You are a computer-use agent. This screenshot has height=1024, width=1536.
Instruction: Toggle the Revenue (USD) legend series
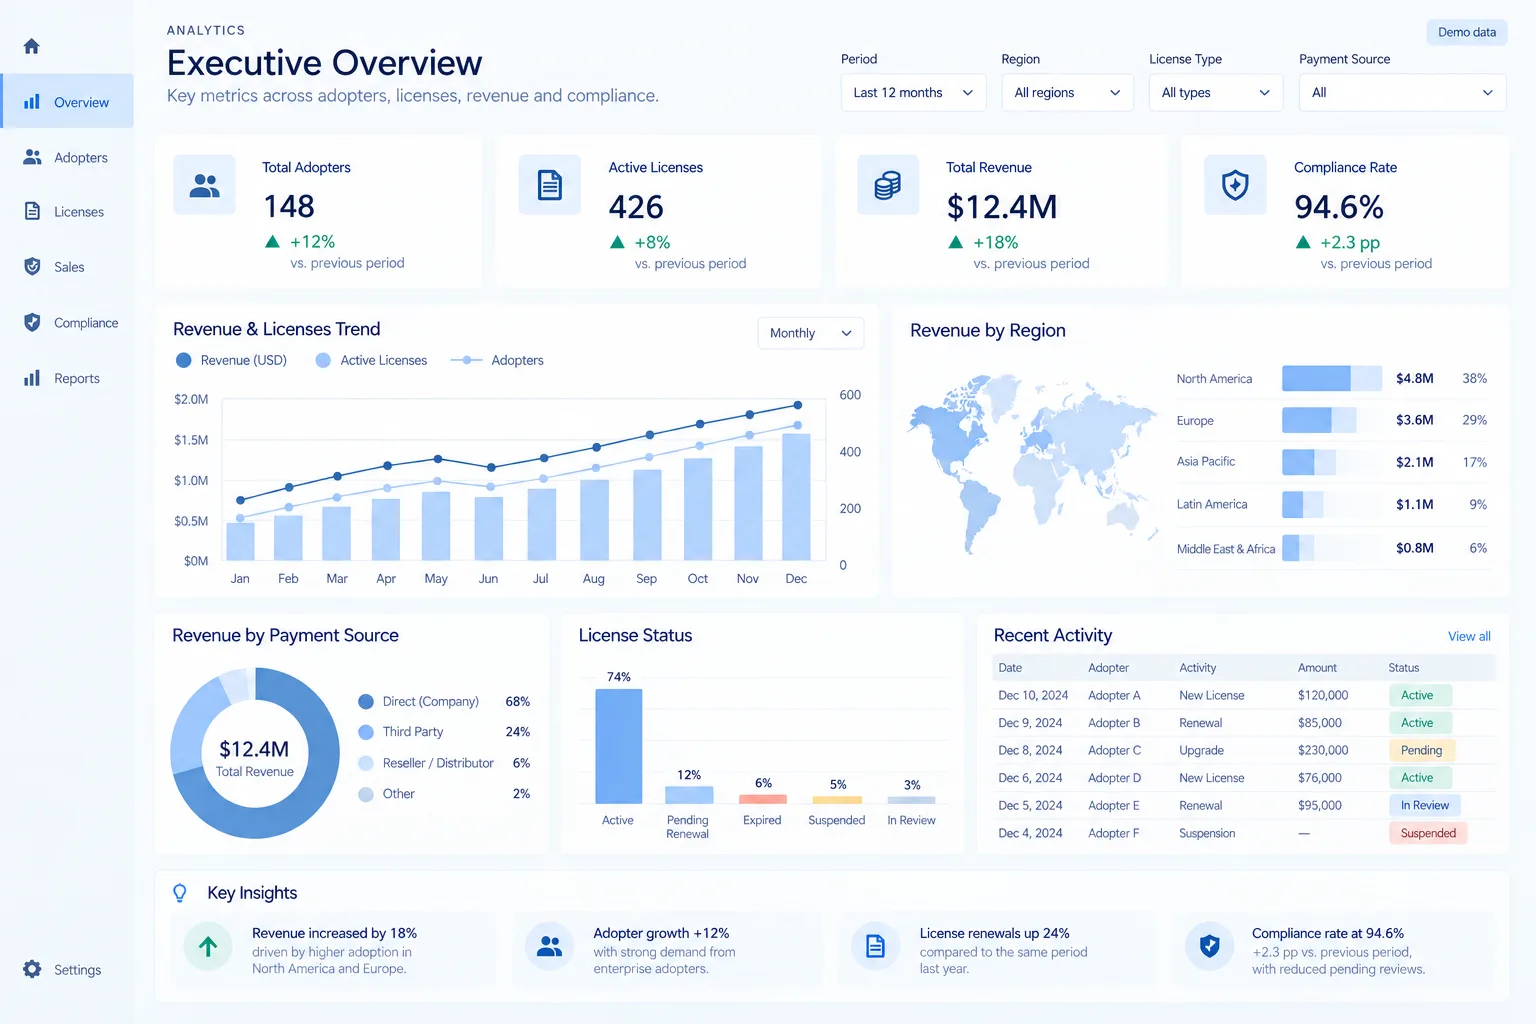[x=231, y=360]
